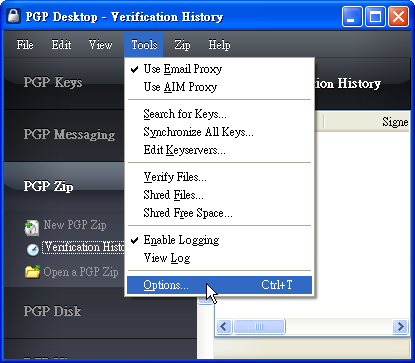
Task: Click the New PGP Zip link
Action: (x=75, y=225)
